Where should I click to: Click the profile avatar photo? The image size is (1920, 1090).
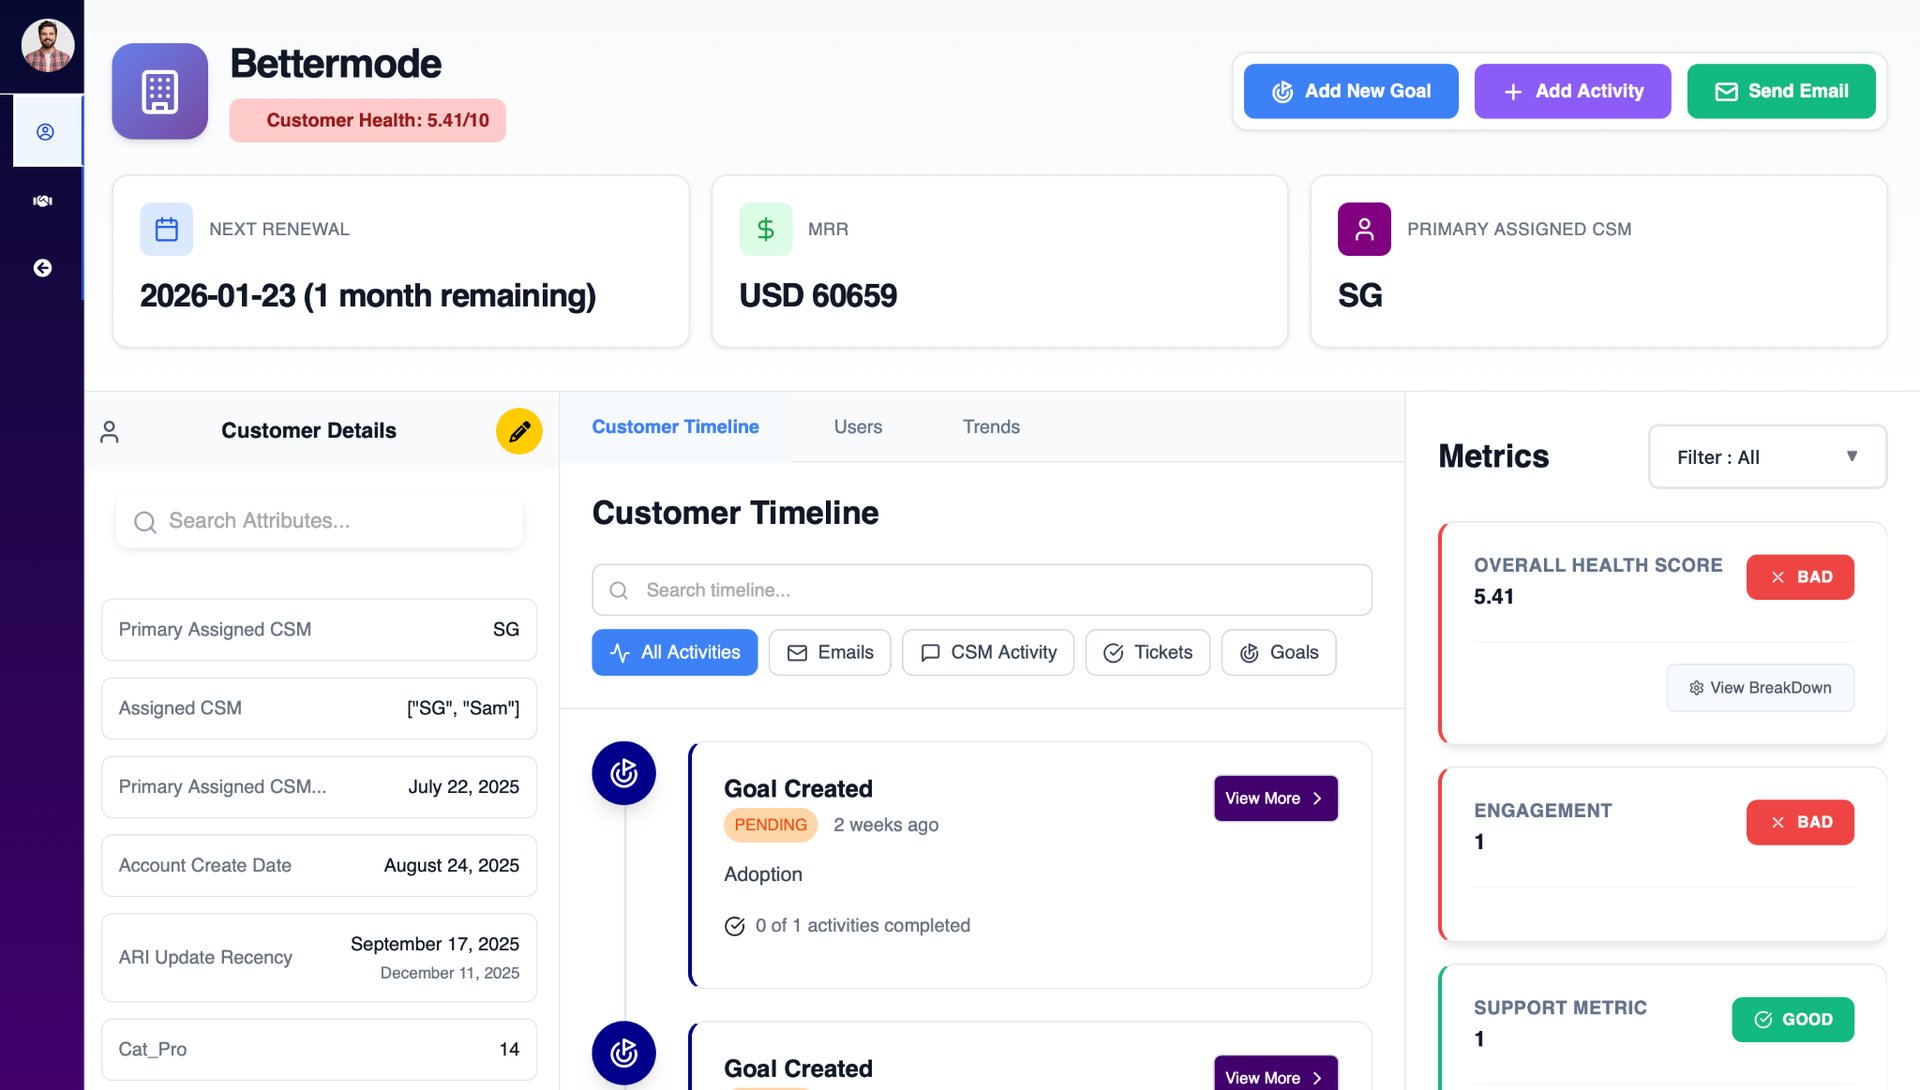pos(47,46)
